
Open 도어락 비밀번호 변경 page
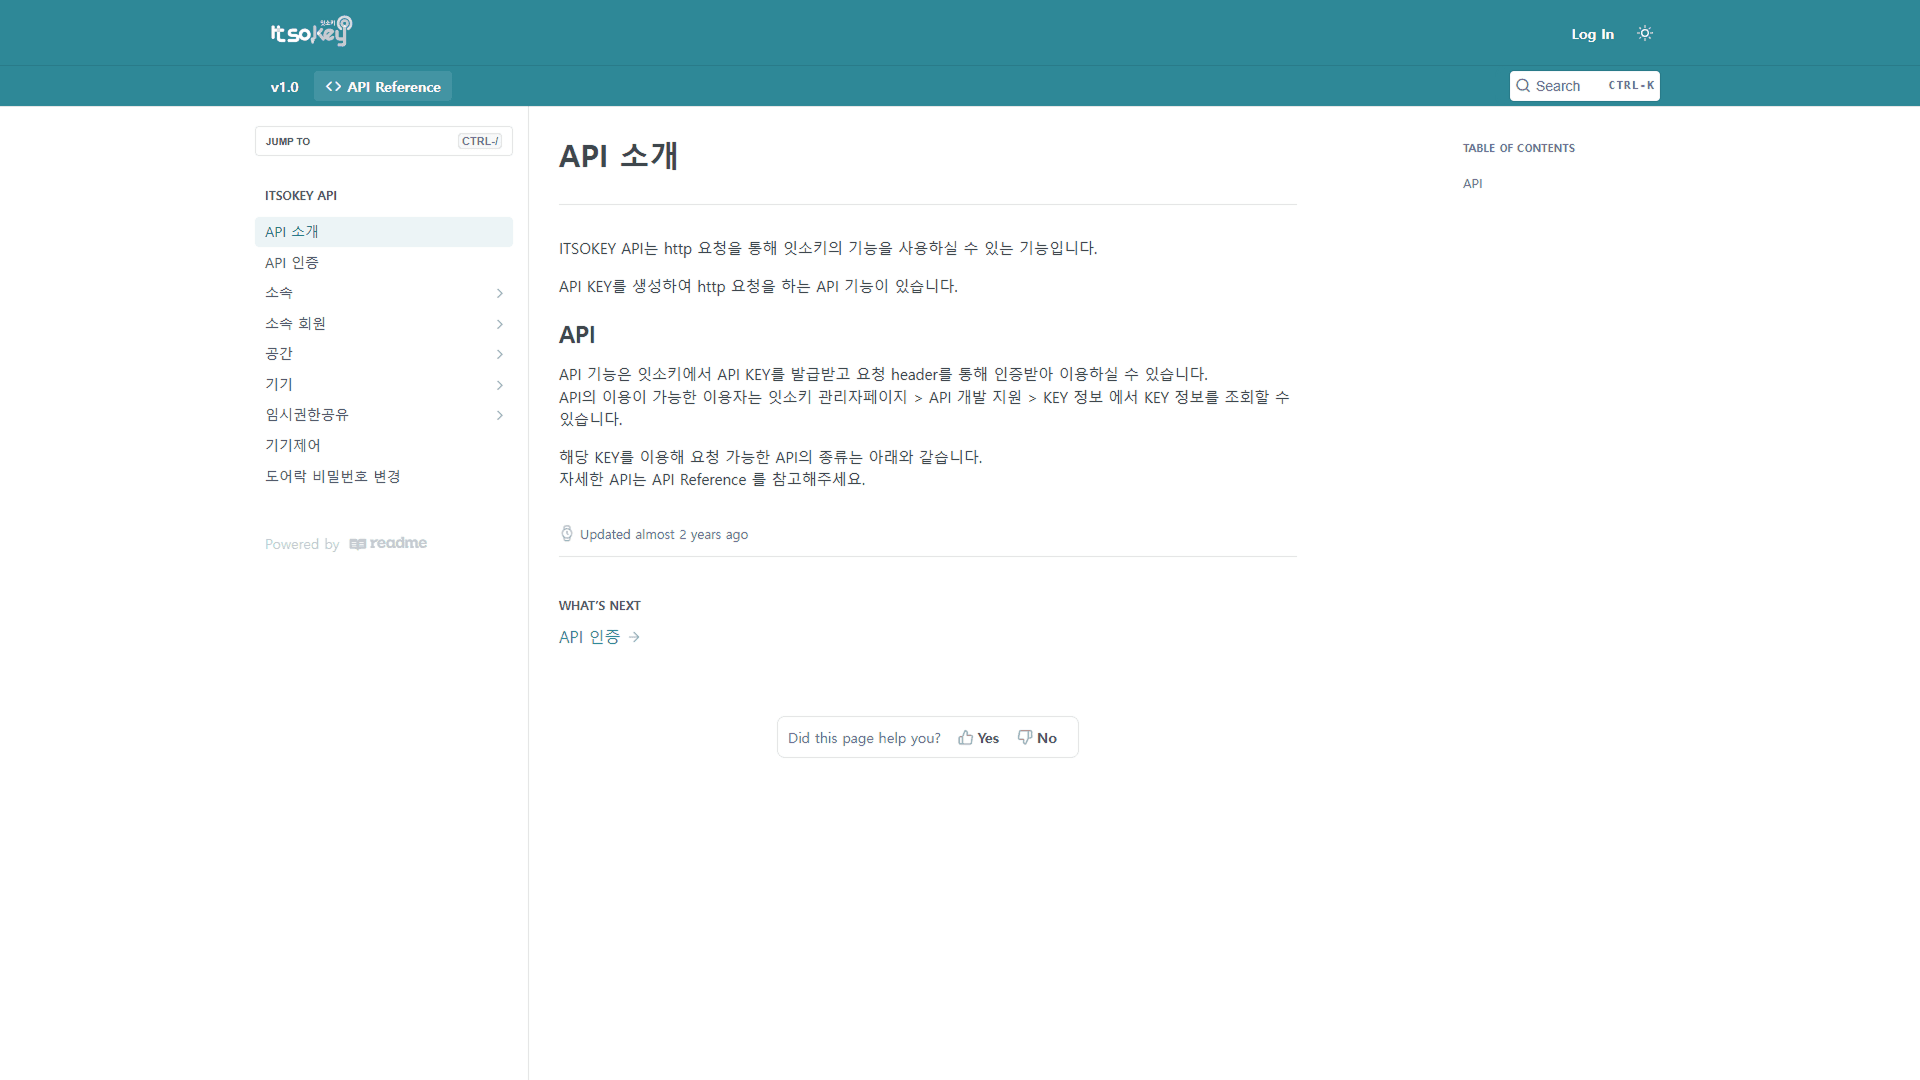click(333, 476)
